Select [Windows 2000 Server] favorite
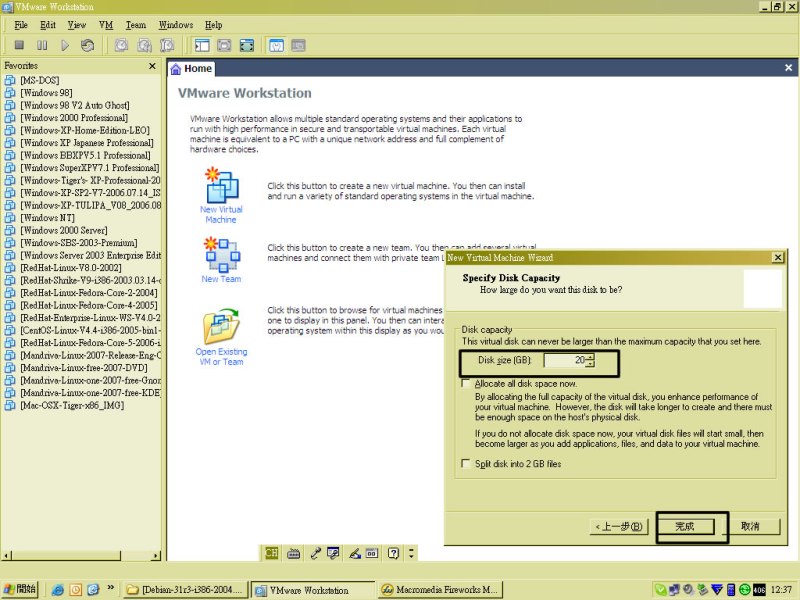800x600 pixels. (64, 230)
